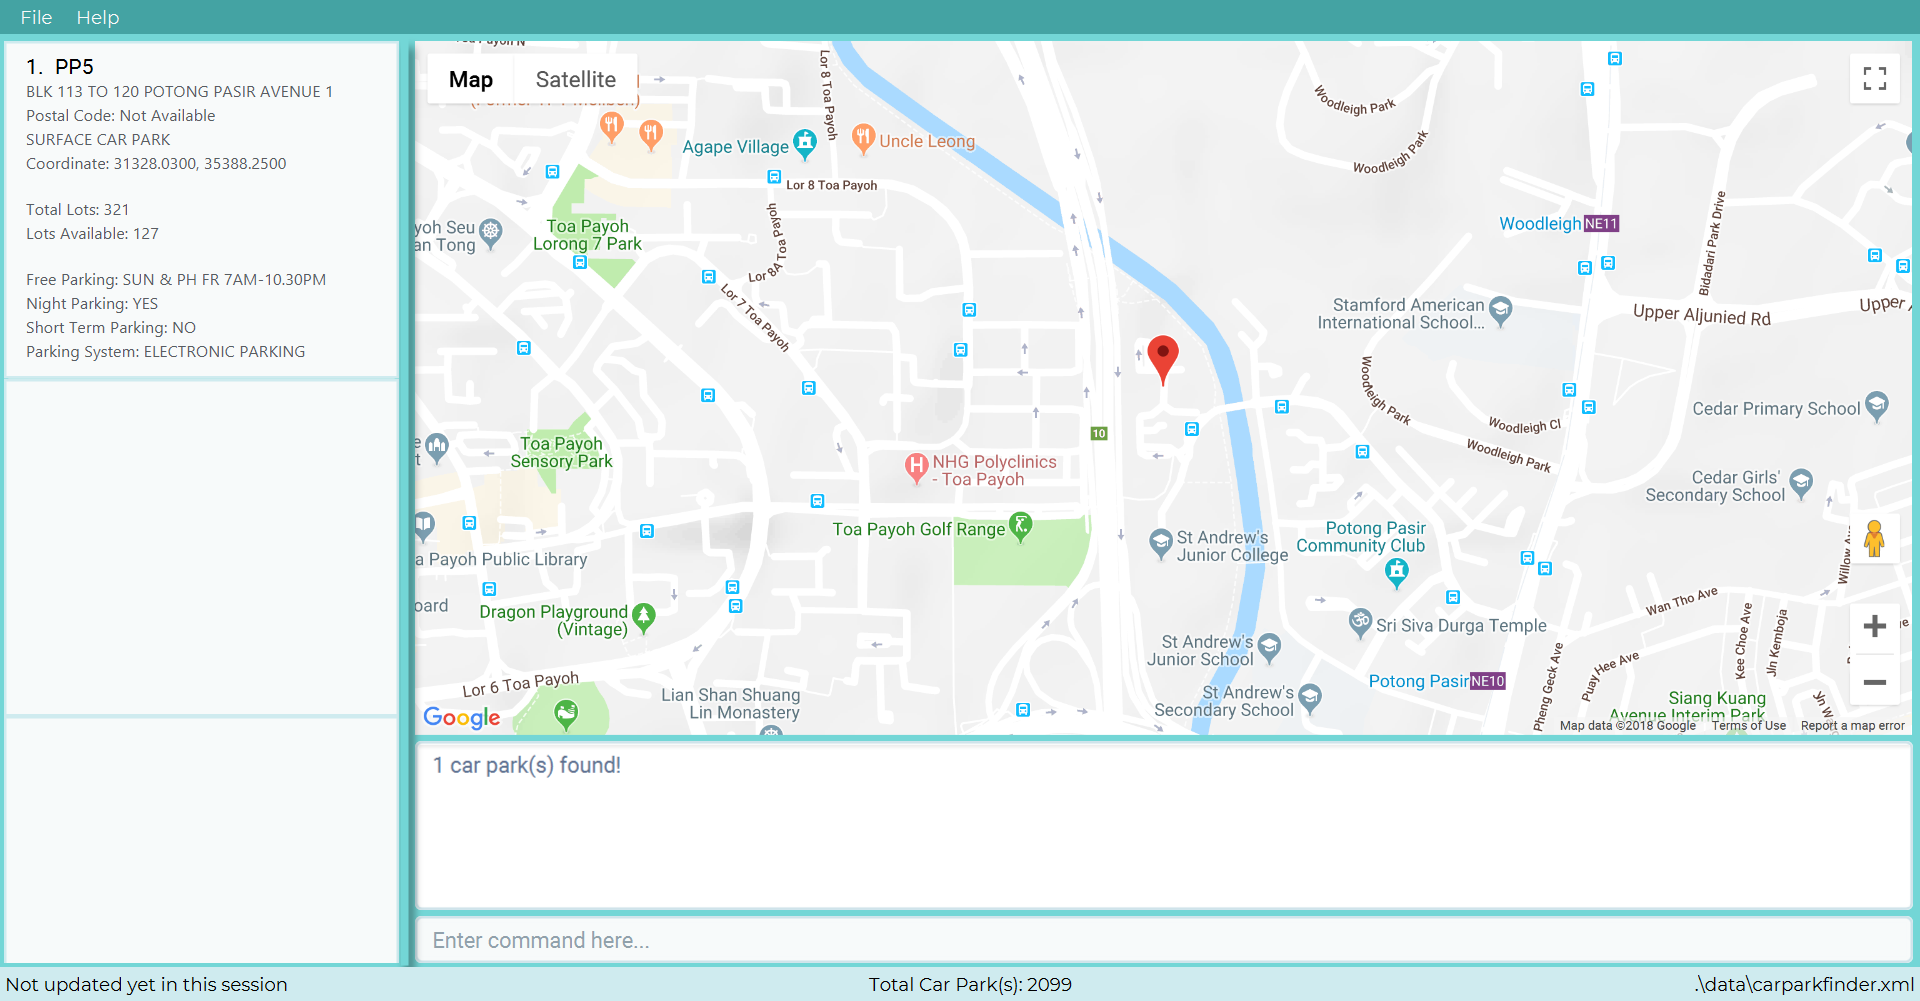Click the results message box
Viewport: 1920px width, 1001px height.
pos(1164,825)
